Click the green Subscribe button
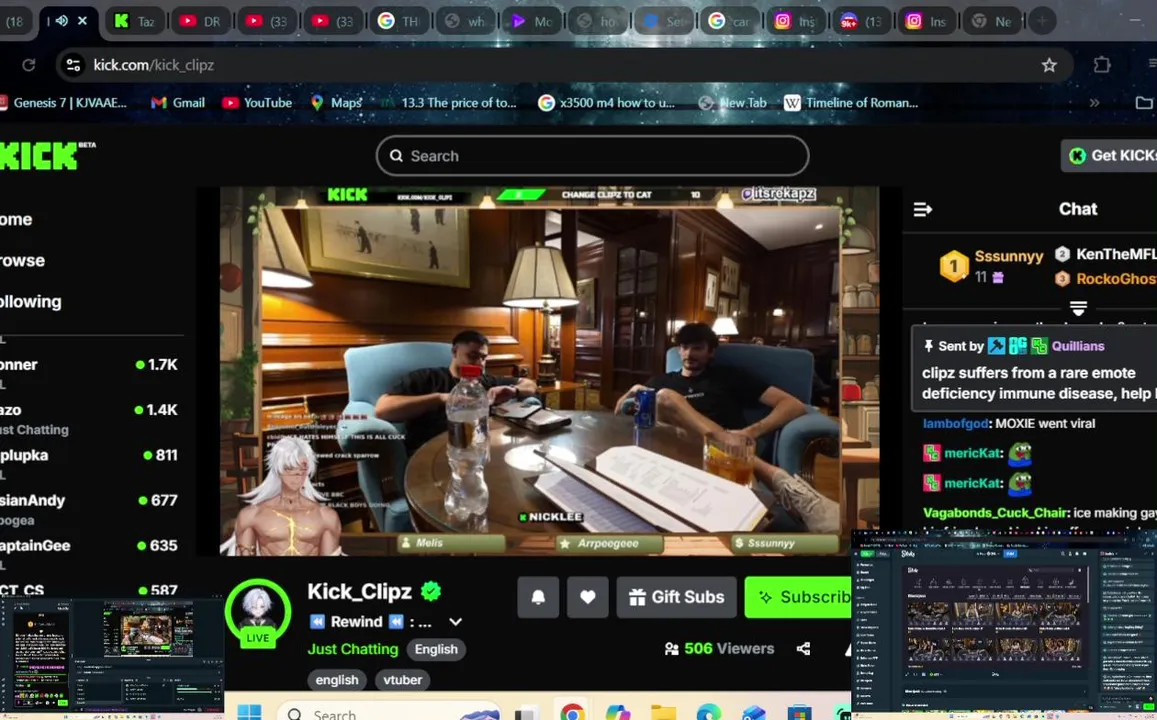The image size is (1157, 720). pos(799,597)
